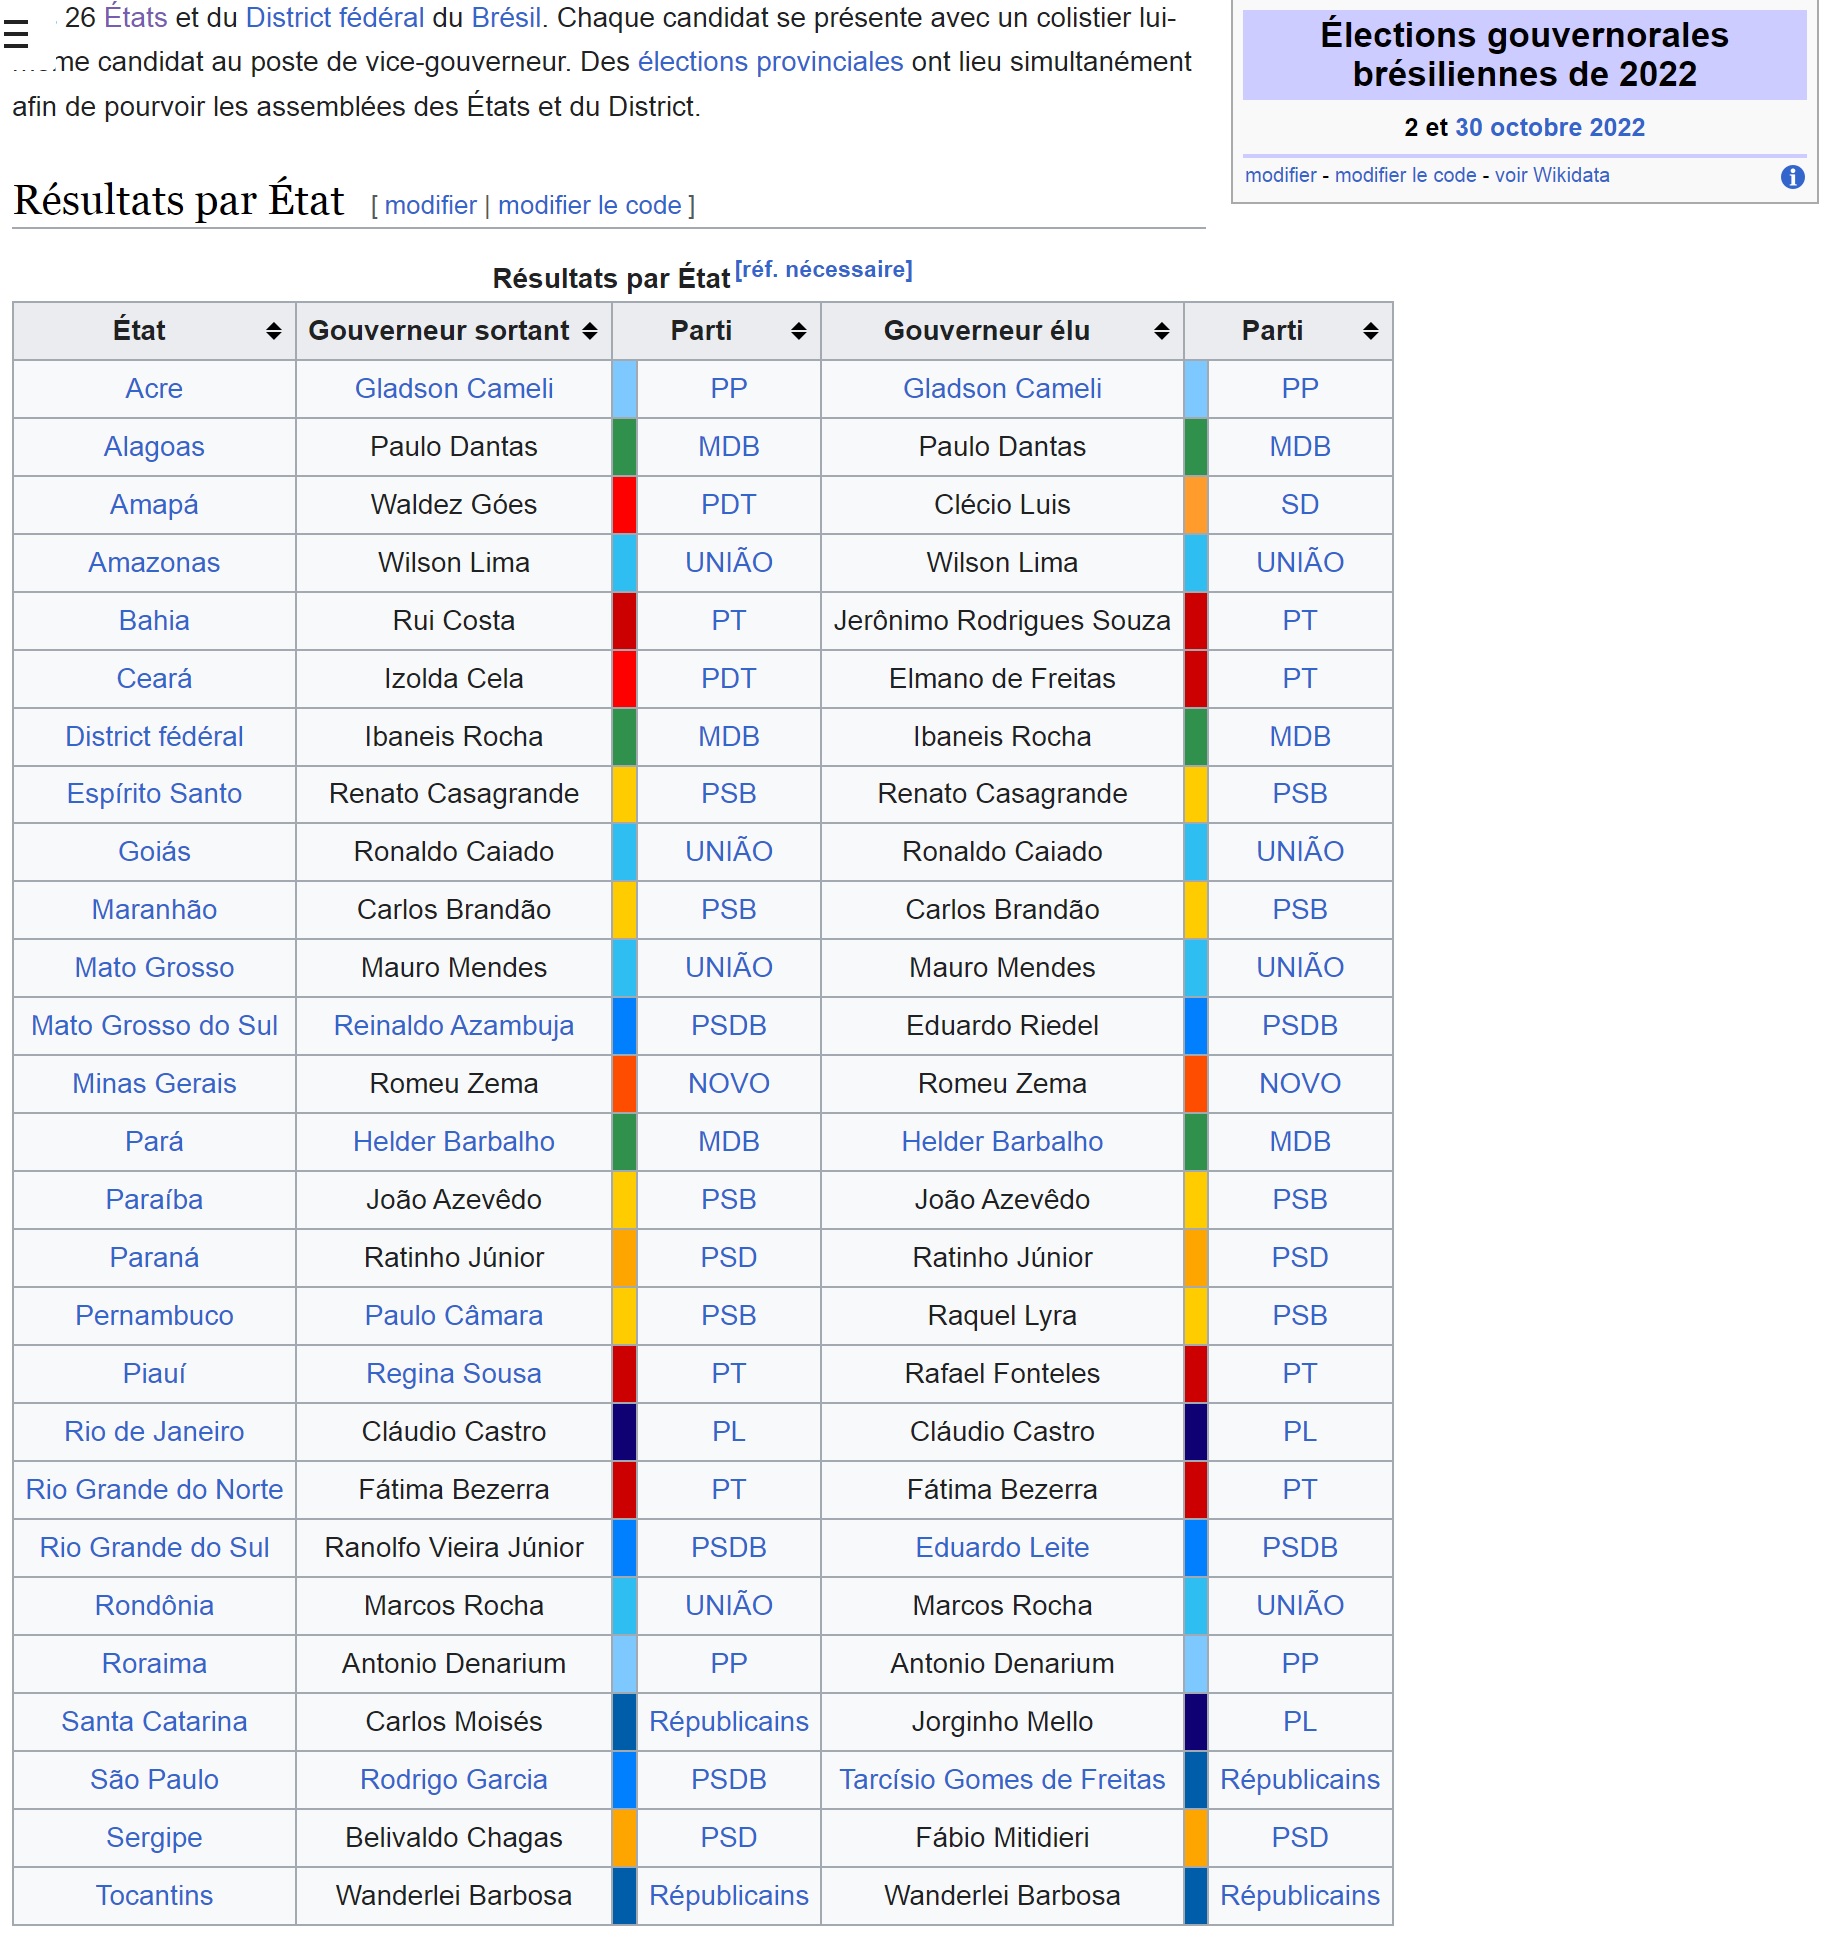1843x1940 pixels.
Task: Open the 'modifier' section edit link
Action: click(430, 205)
